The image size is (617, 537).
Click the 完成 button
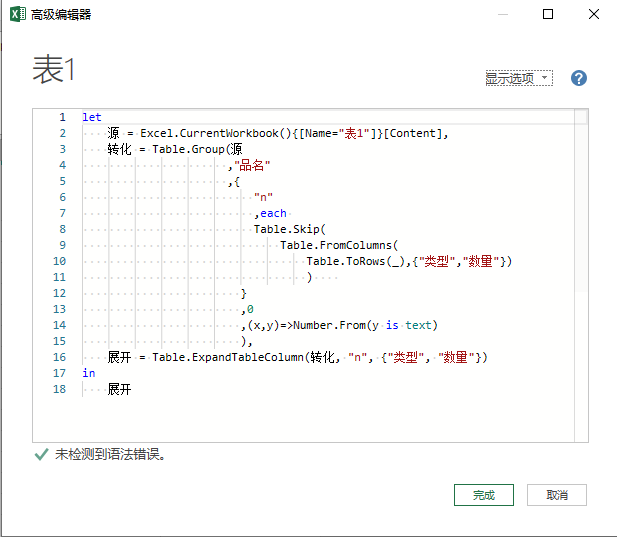pos(484,495)
